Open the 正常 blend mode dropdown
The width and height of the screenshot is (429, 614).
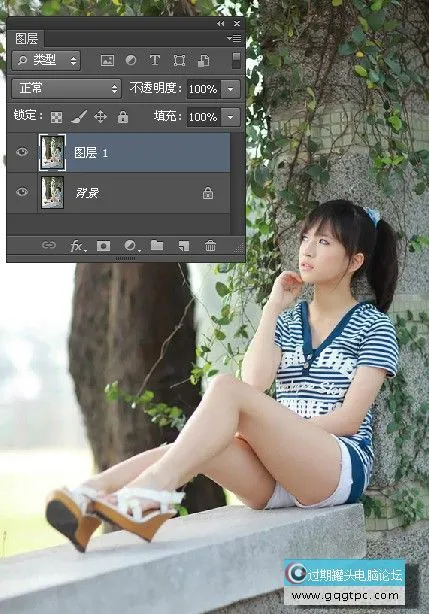(66, 88)
